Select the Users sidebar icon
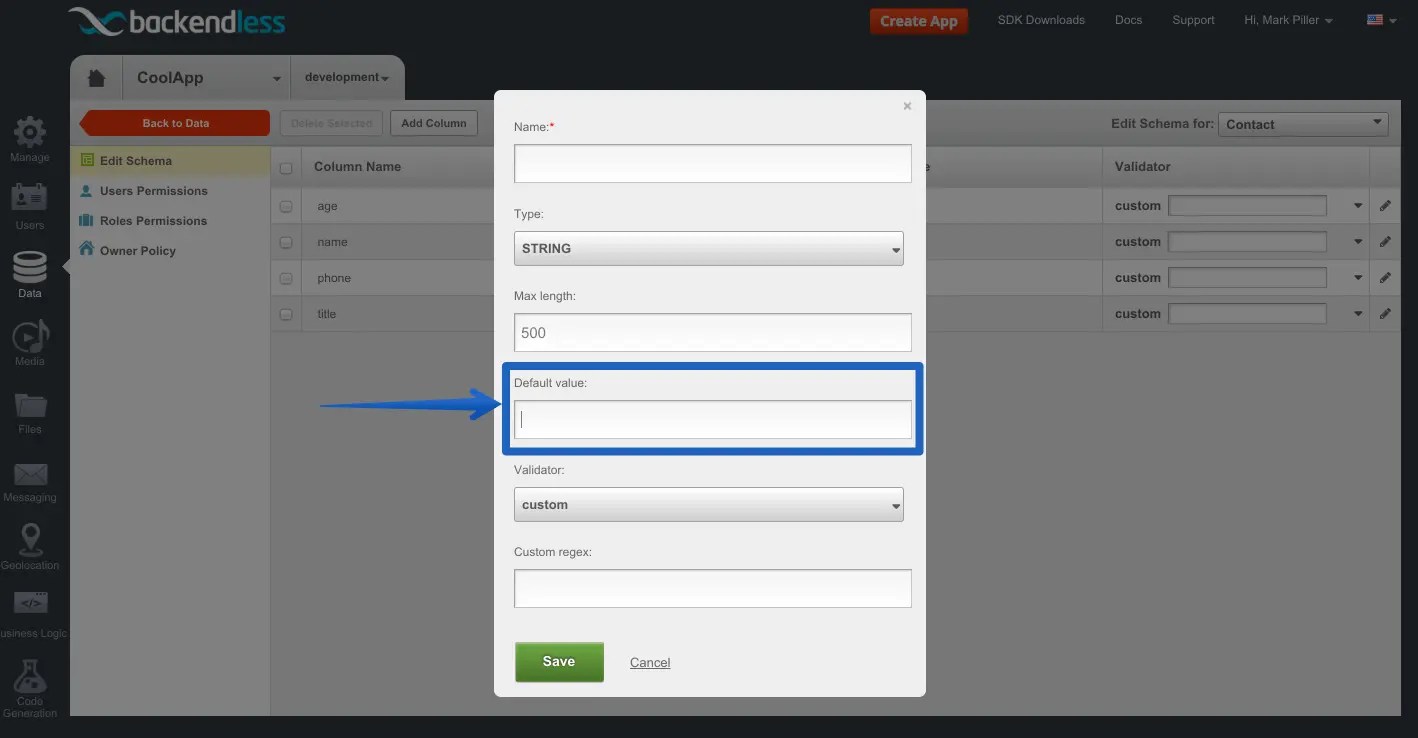Viewport: 1418px width, 738px height. pos(29,206)
